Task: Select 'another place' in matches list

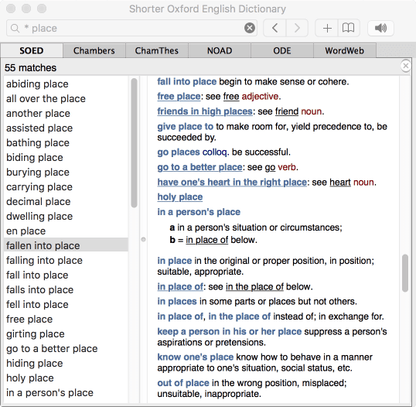Action: [66, 113]
